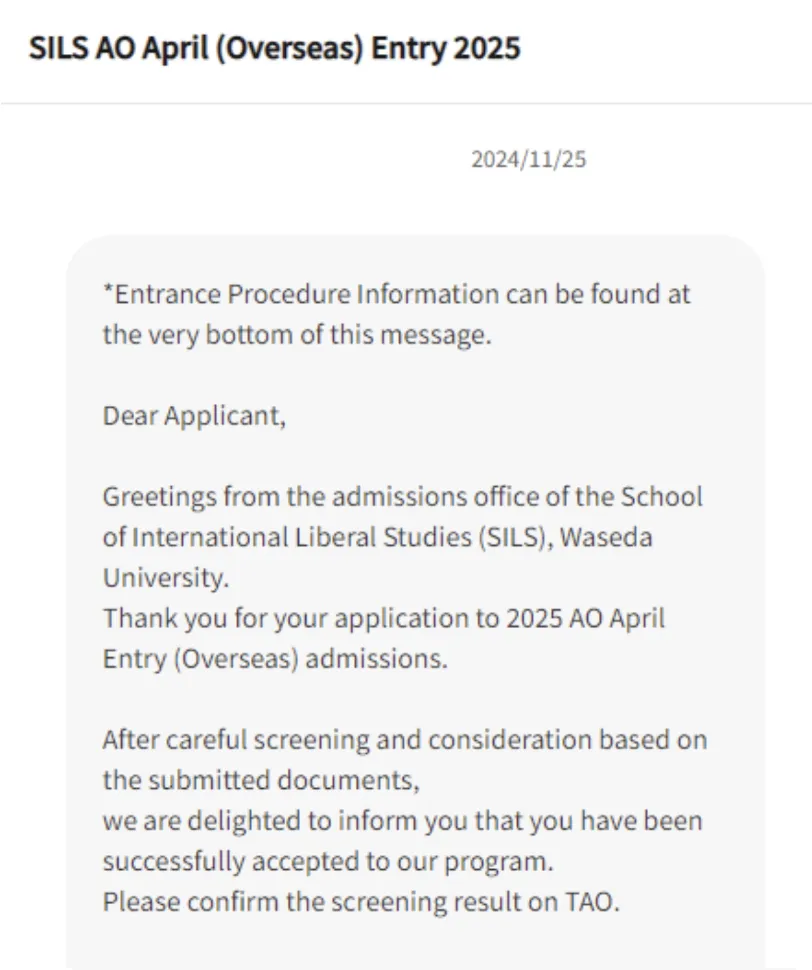Click the "Dear Applicant," salutation
812x970 pixels.
pos(194,415)
